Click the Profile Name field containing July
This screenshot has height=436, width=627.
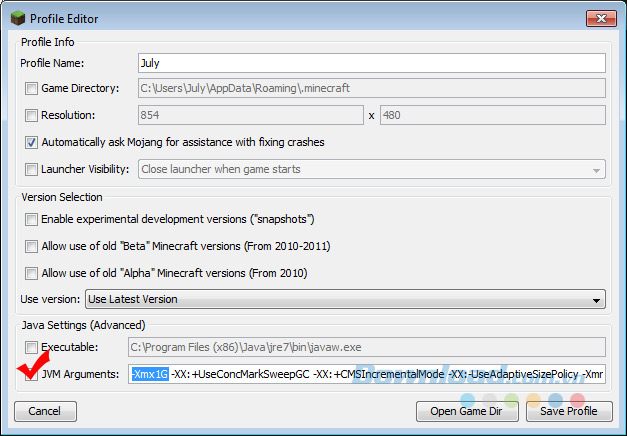(x=371, y=63)
